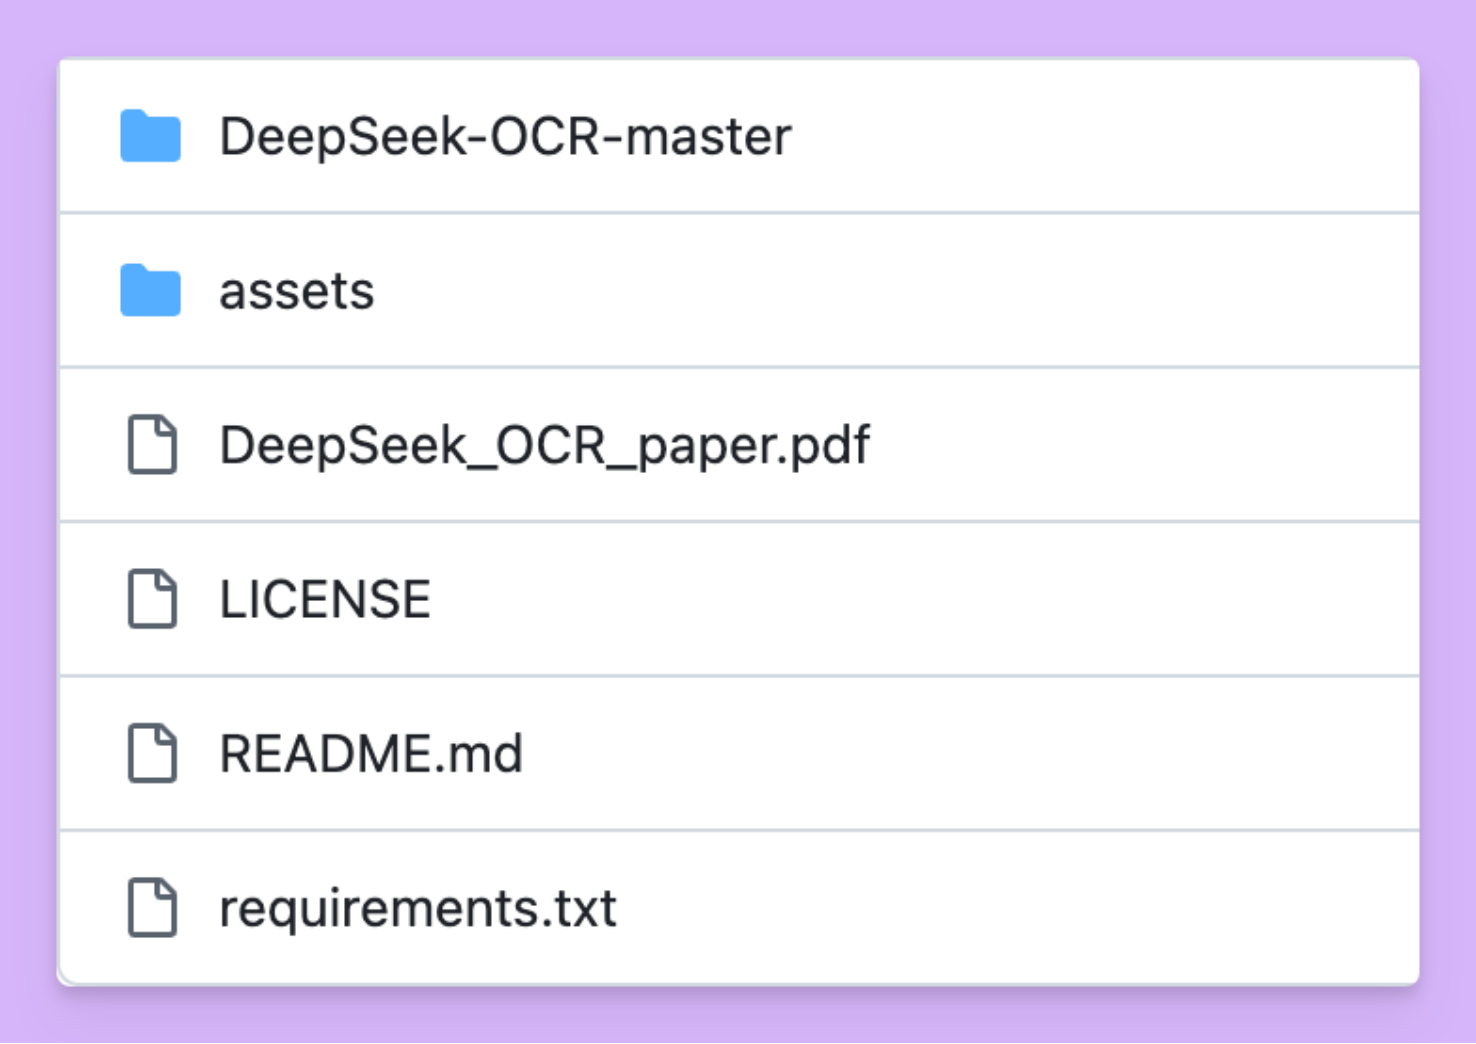The height and width of the screenshot is (1044, 1476).
Task: Click the divider below the assets row
Action: pyautogui.click(x=738, y=368)
